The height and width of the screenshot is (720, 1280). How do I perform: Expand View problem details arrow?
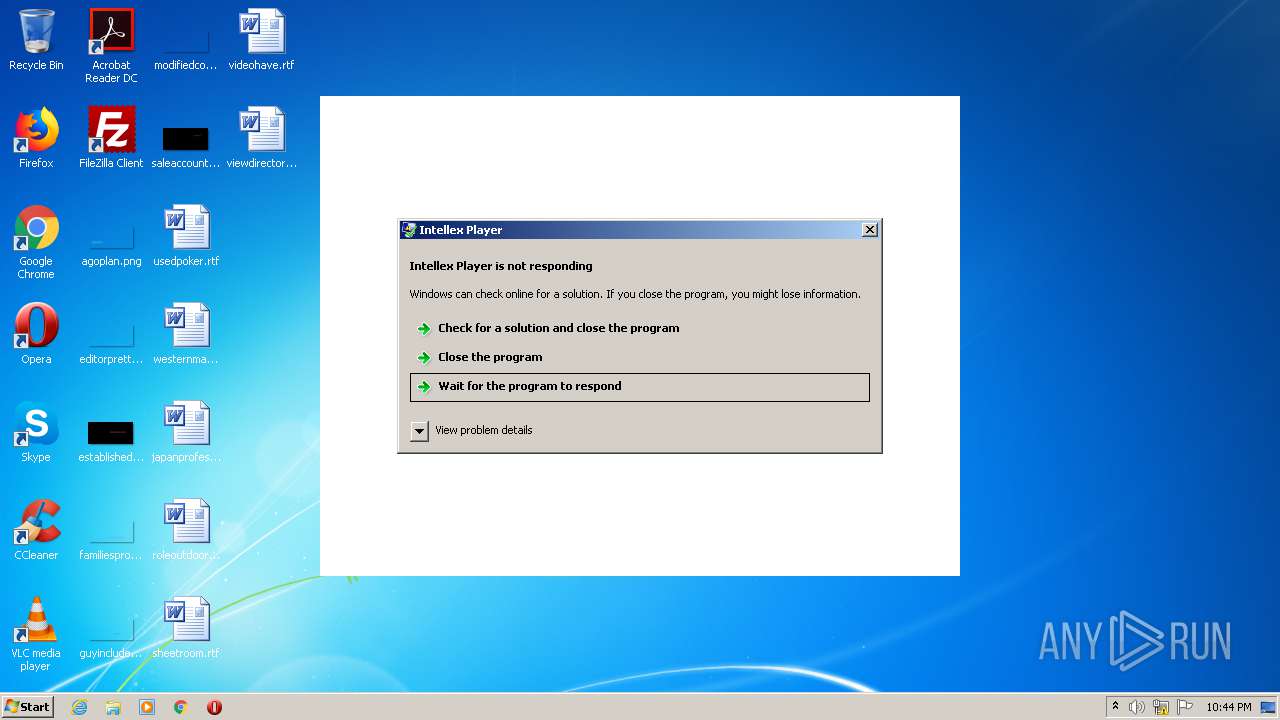419,431
